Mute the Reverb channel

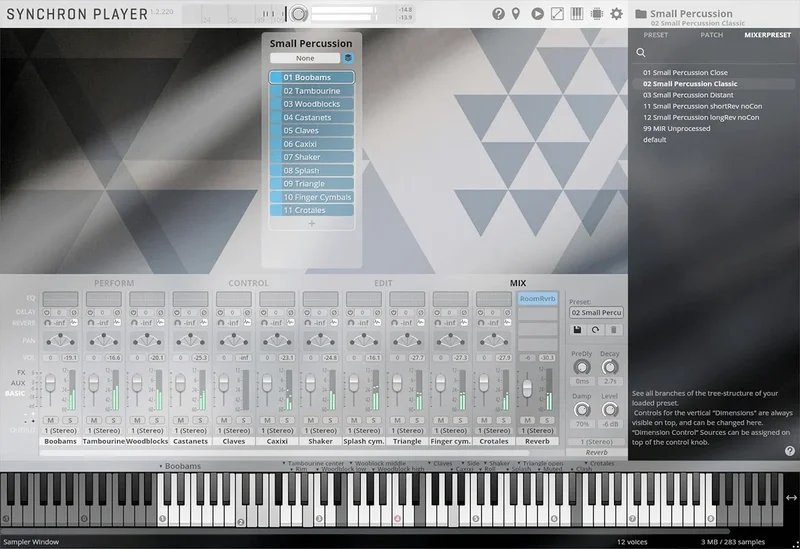coord(528,420)
